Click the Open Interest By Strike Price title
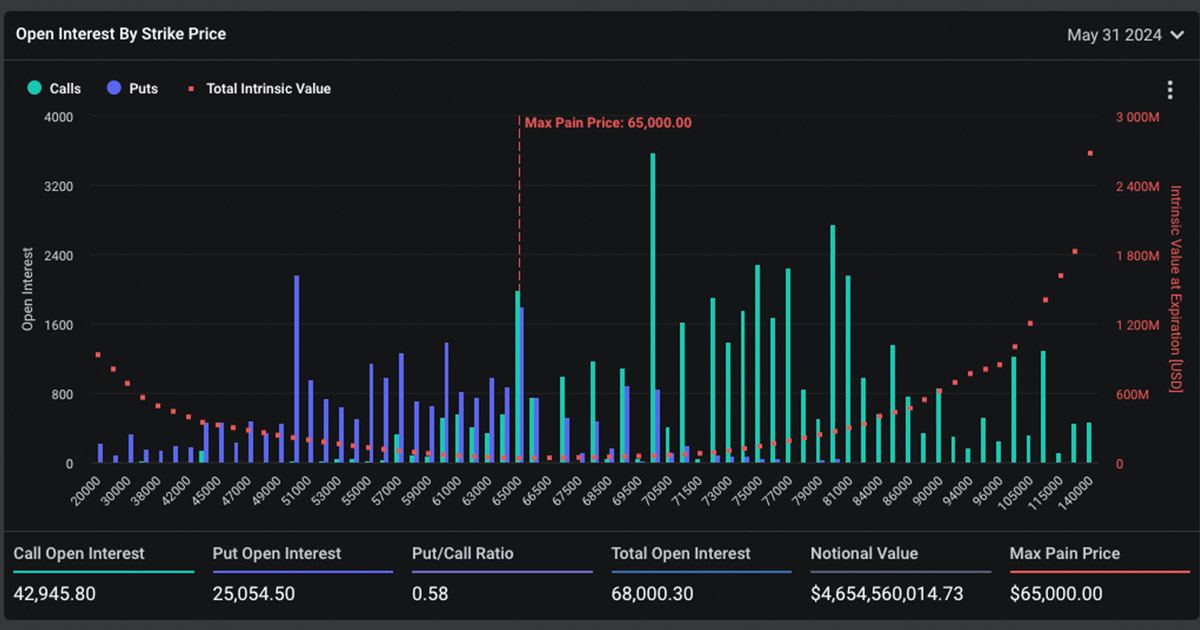This screenshot has width=1200, height=630. coord(121,34)
